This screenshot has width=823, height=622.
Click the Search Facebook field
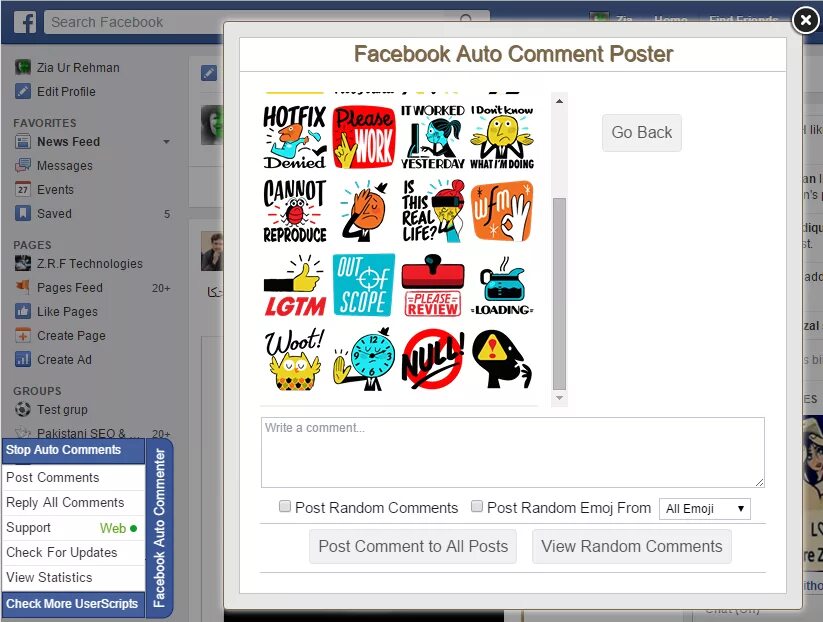(x=267, y=22)
